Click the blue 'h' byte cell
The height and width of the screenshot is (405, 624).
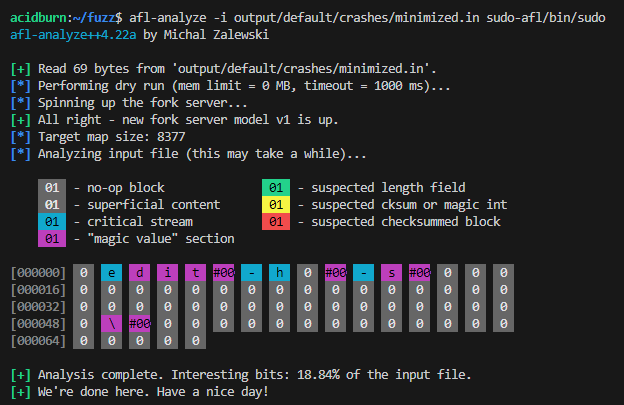pyautogui.click(x=282, y=272)
